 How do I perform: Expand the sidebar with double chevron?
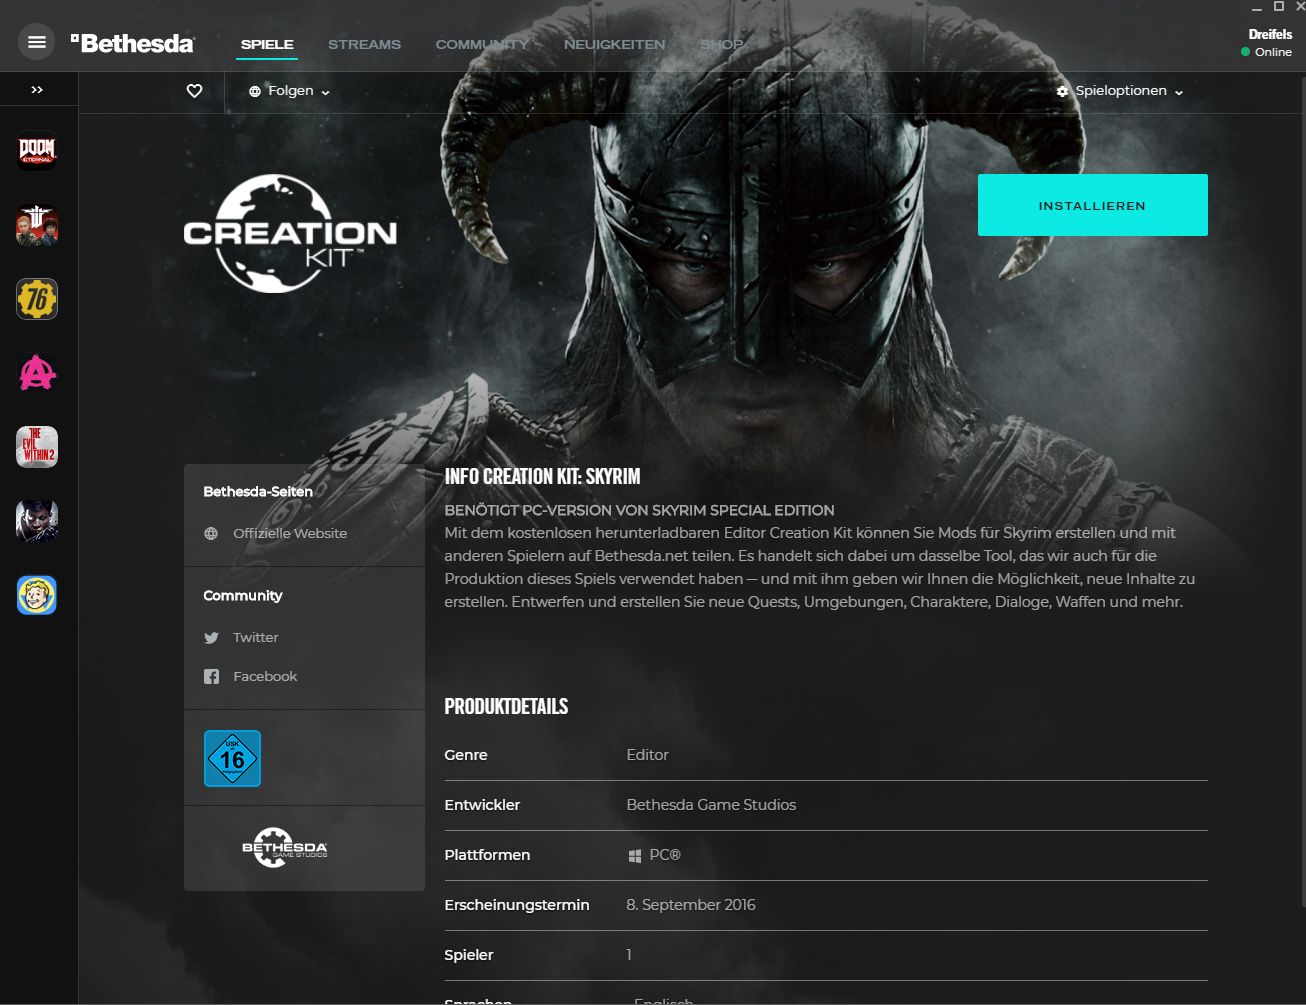click(x=37, y=90)
